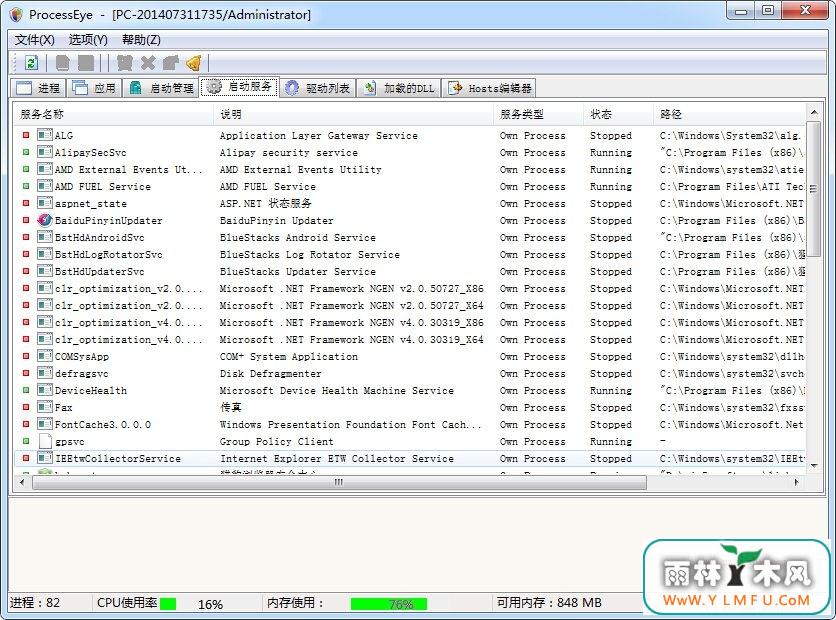The image size is (836, 620).
Task: Sort by the 服务类型 column header
Action: pos(538,114)
